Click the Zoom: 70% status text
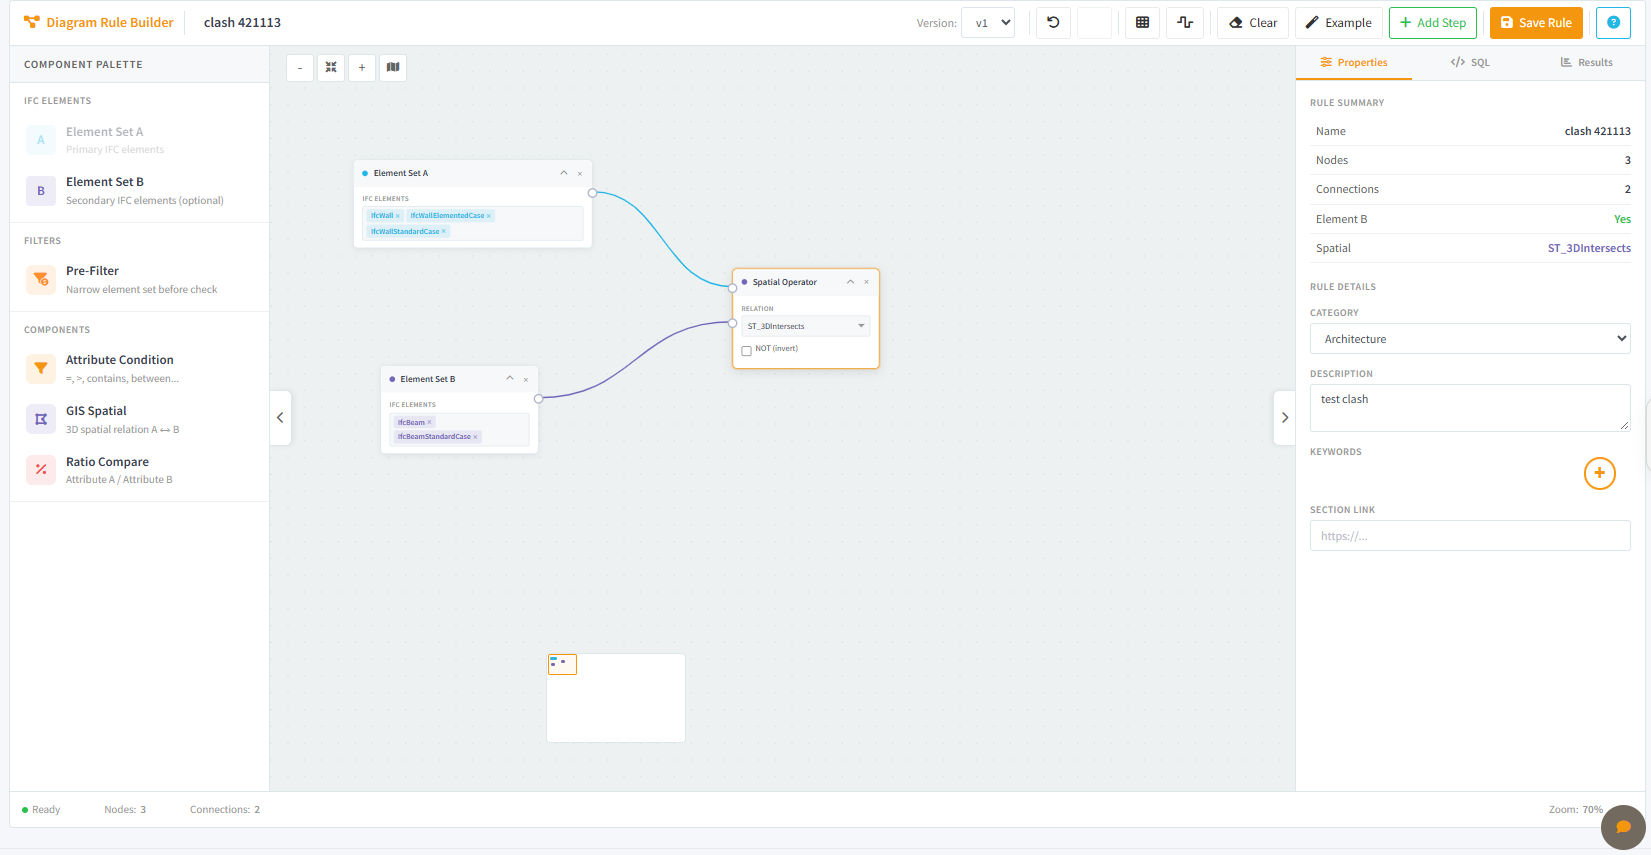Viewport: 1651px width, 855px height. click(x=1576, y=810)
